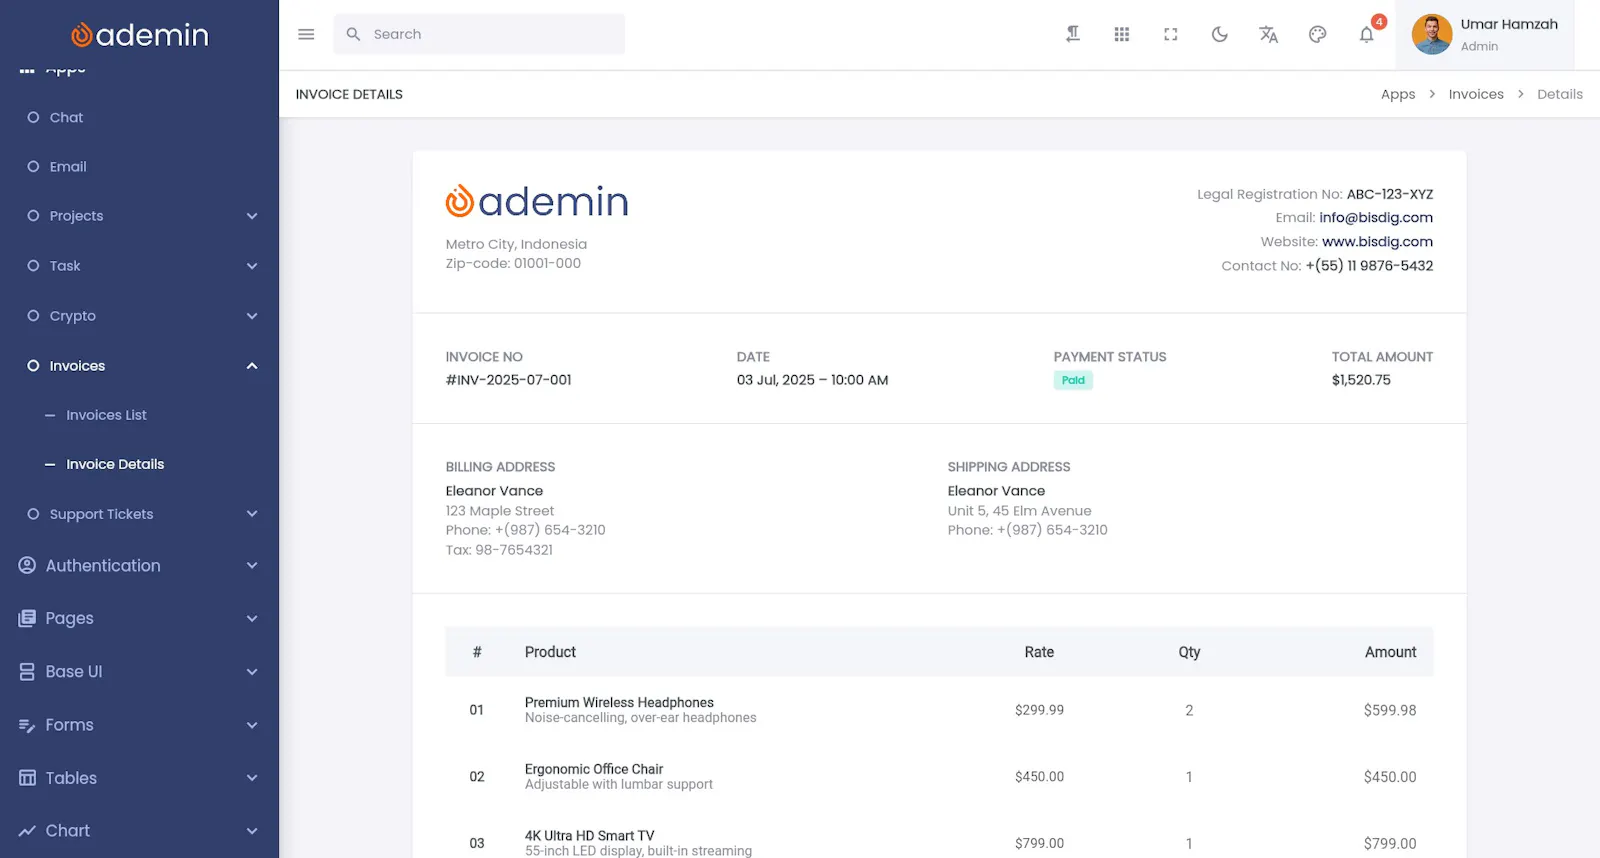Click the Support Tickets bullet icon

tap(33, 514)
